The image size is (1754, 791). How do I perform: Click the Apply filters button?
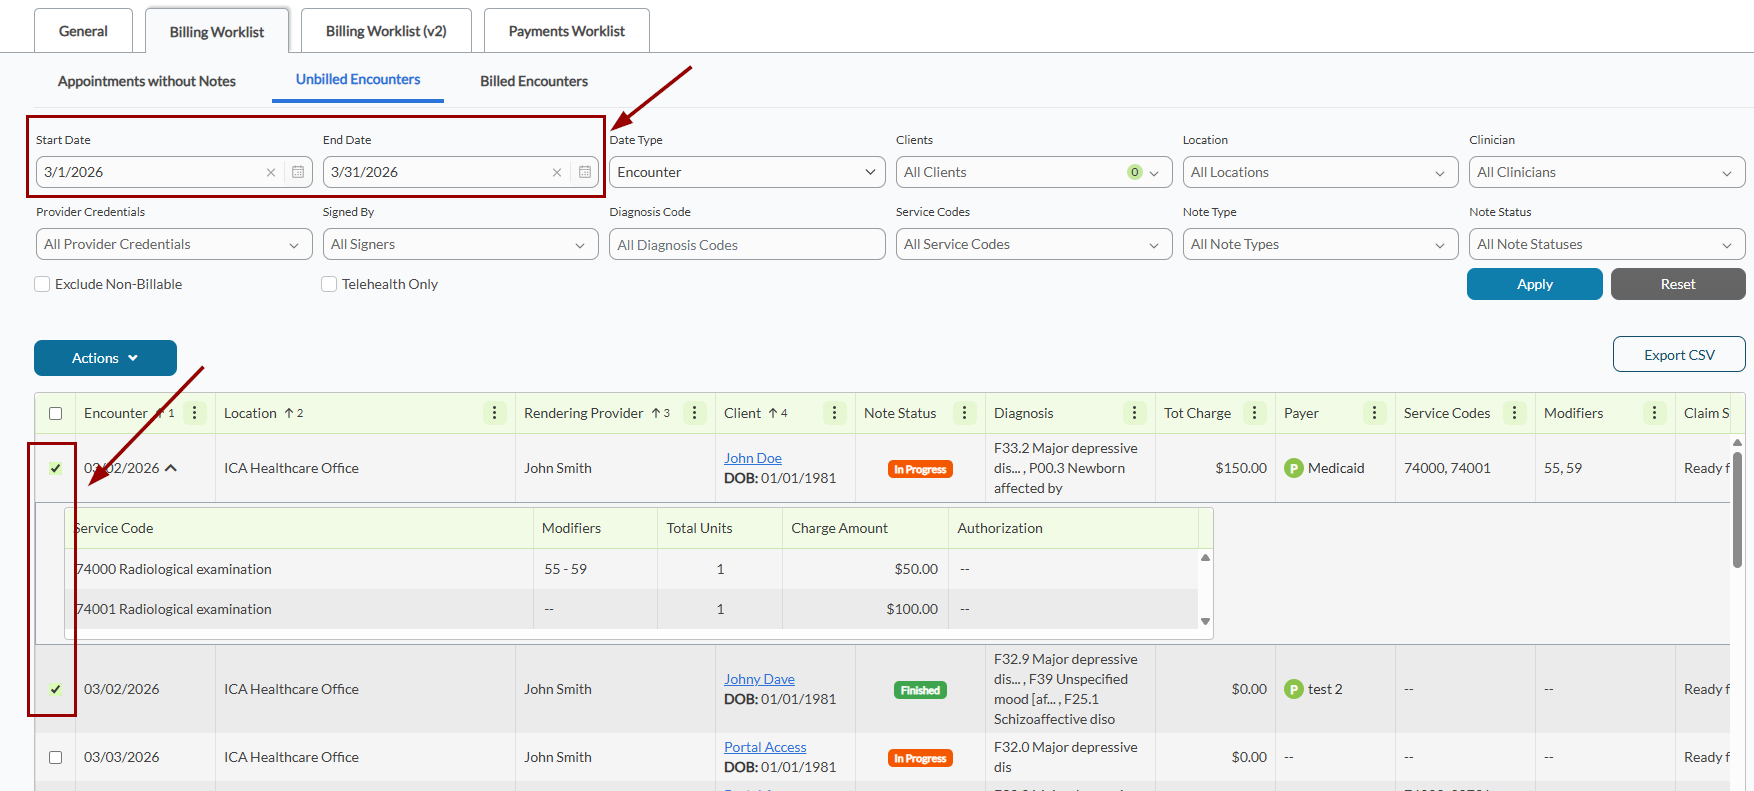click(x=1534, y=284)
